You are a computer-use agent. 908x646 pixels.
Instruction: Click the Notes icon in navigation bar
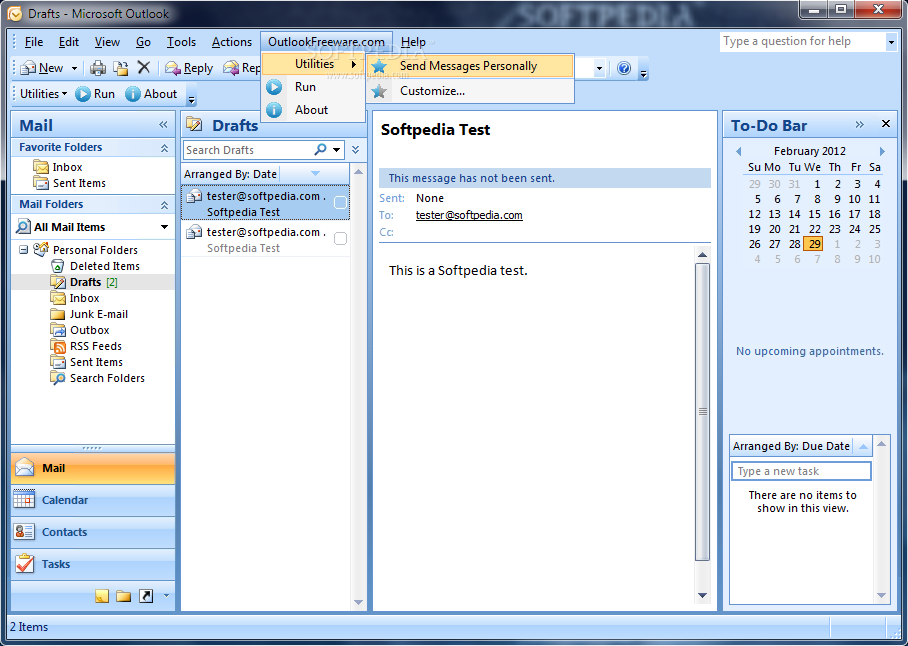102,596
